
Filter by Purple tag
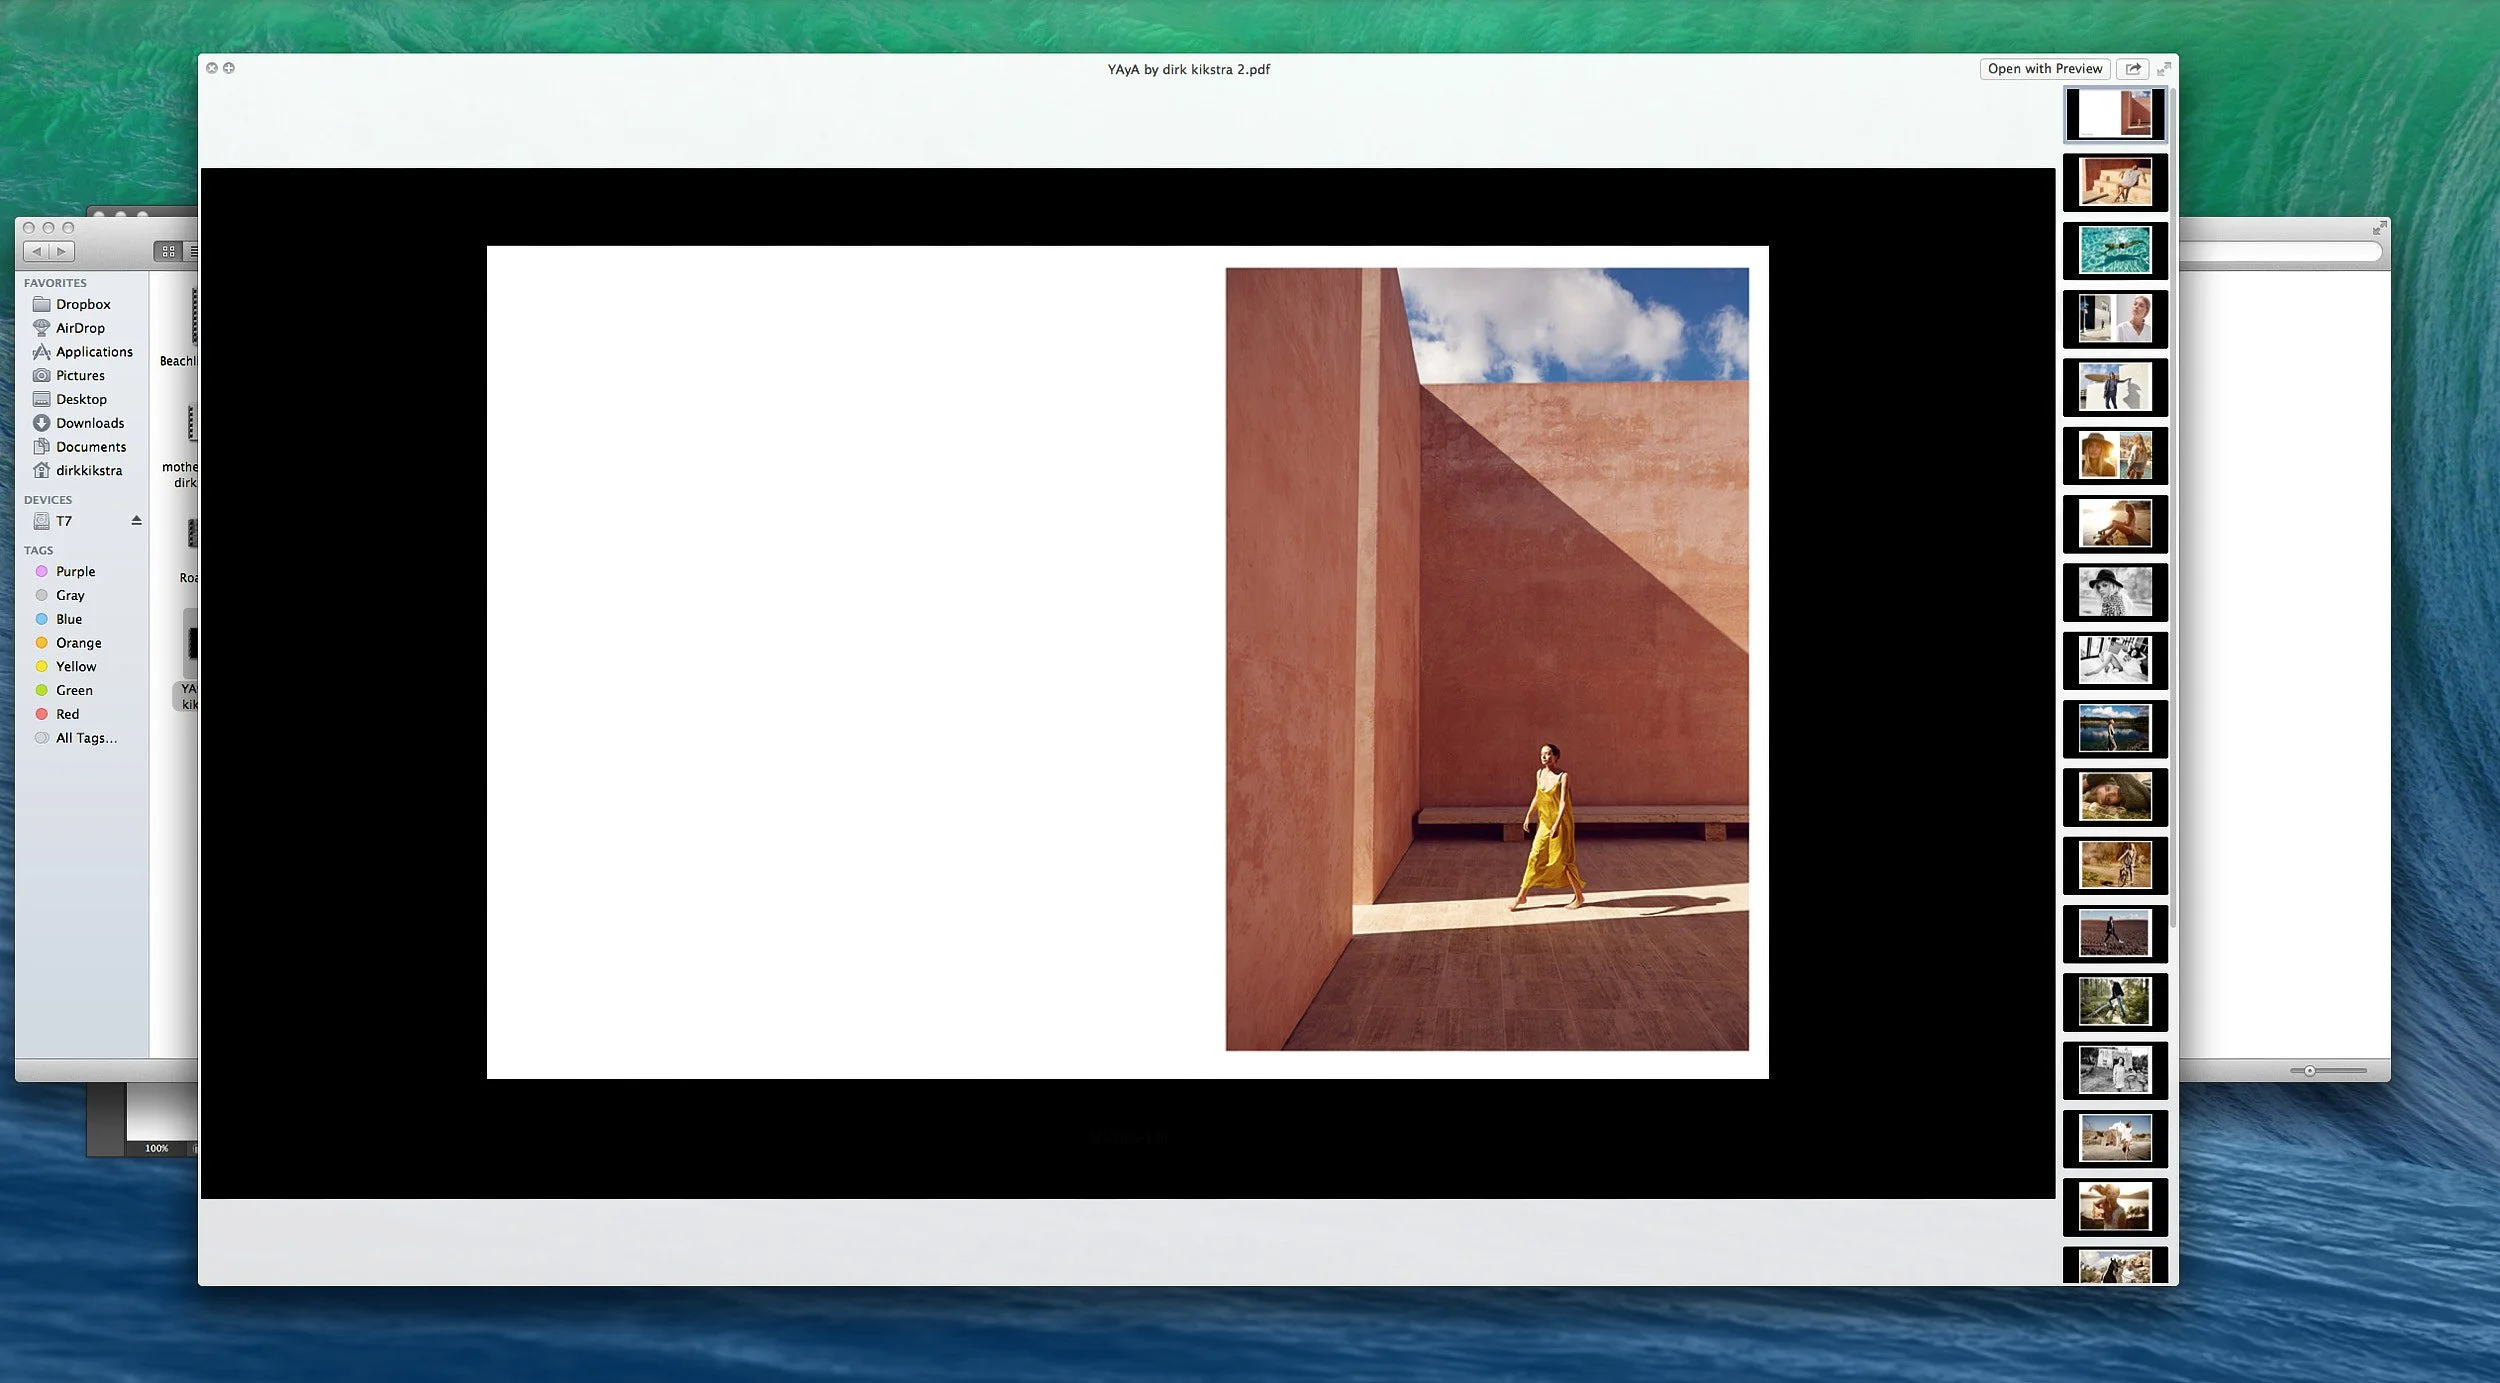click(75, 572)
